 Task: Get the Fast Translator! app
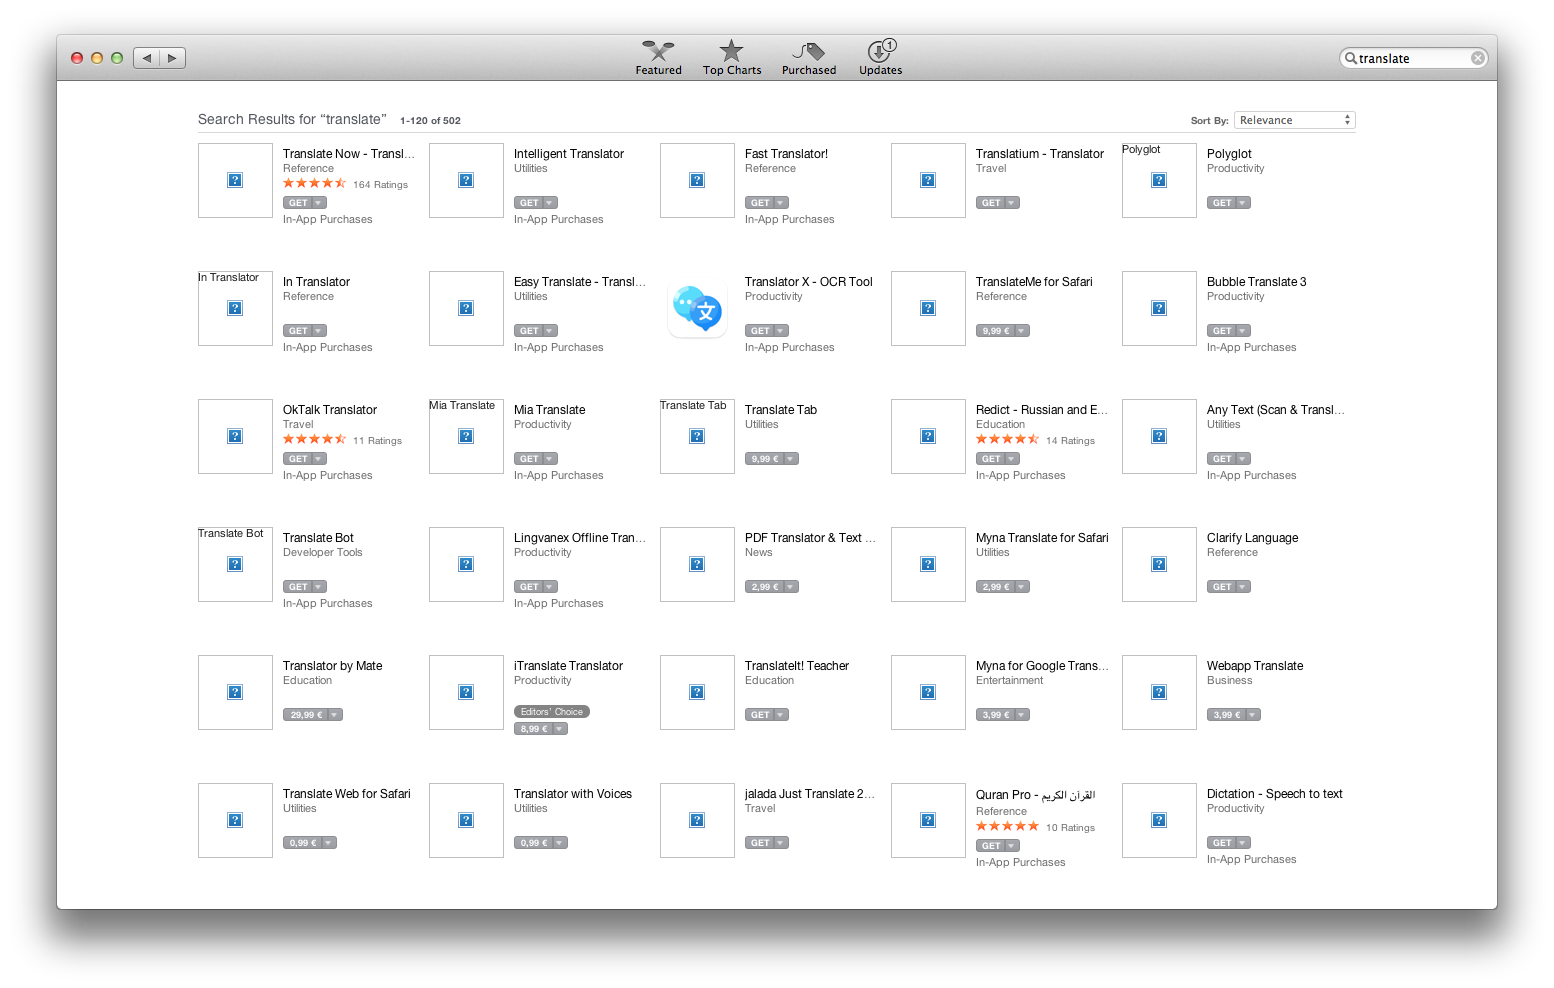click(760, 203)
